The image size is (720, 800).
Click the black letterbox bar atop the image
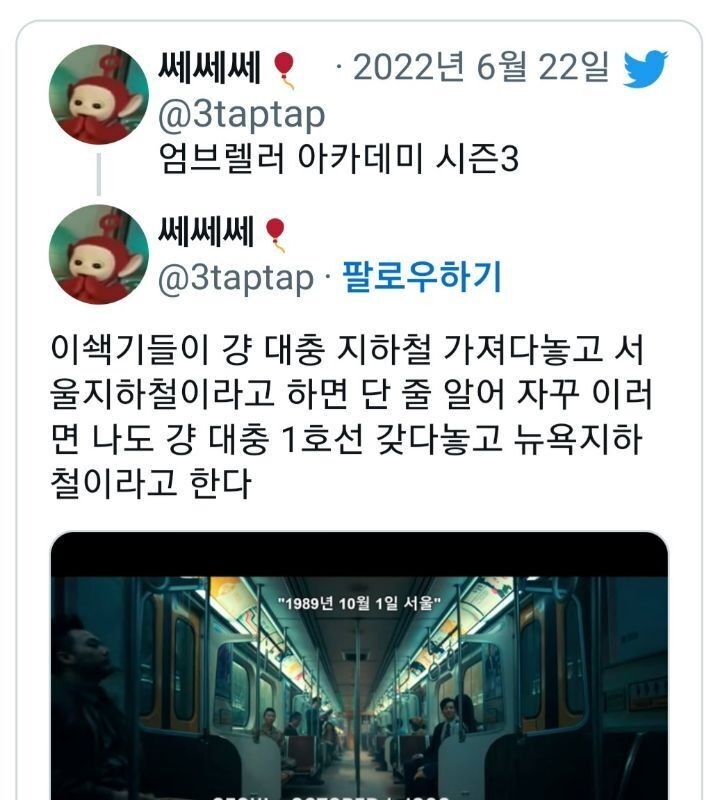pyautogui.click(x=359, y=555)
